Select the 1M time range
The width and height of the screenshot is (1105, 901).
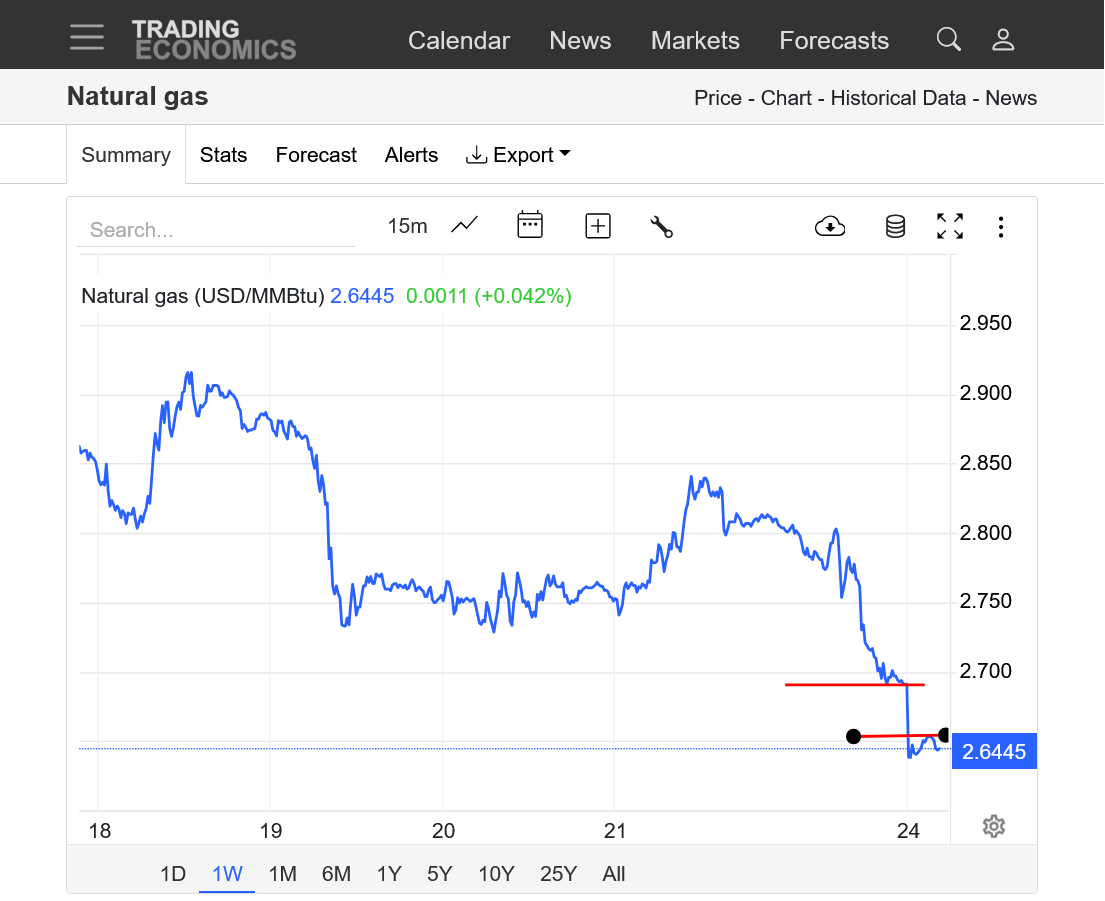(x=282, y=874)
